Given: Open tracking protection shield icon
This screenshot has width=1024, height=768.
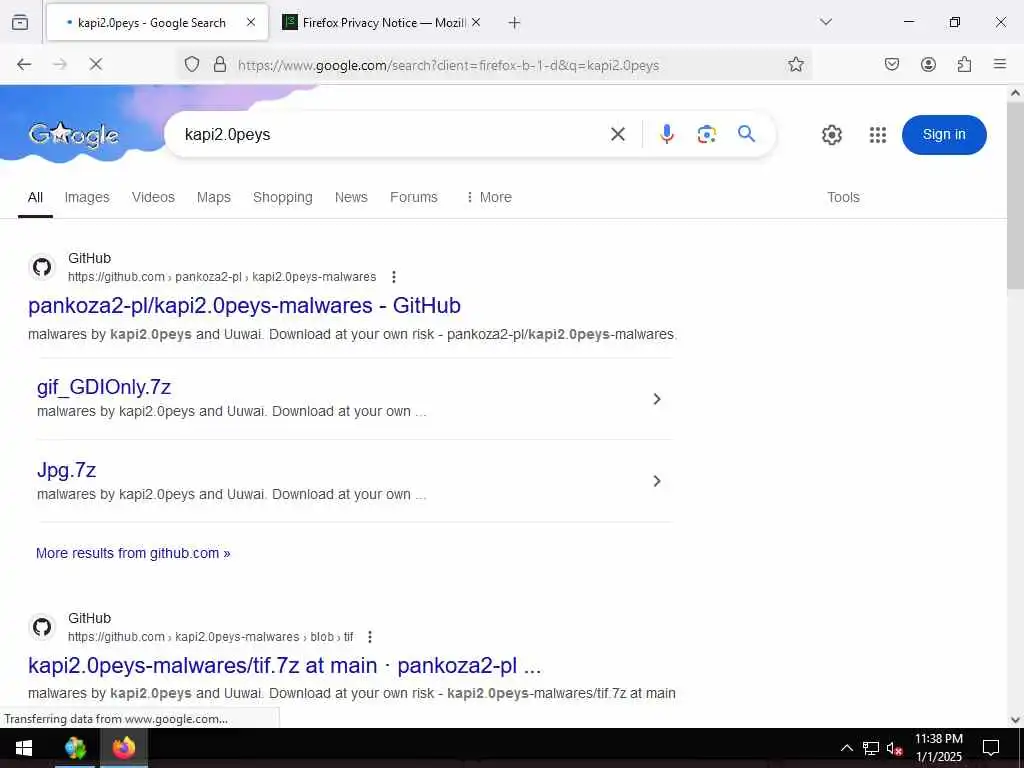Looking at the screenshot, I should pos(191,64).
